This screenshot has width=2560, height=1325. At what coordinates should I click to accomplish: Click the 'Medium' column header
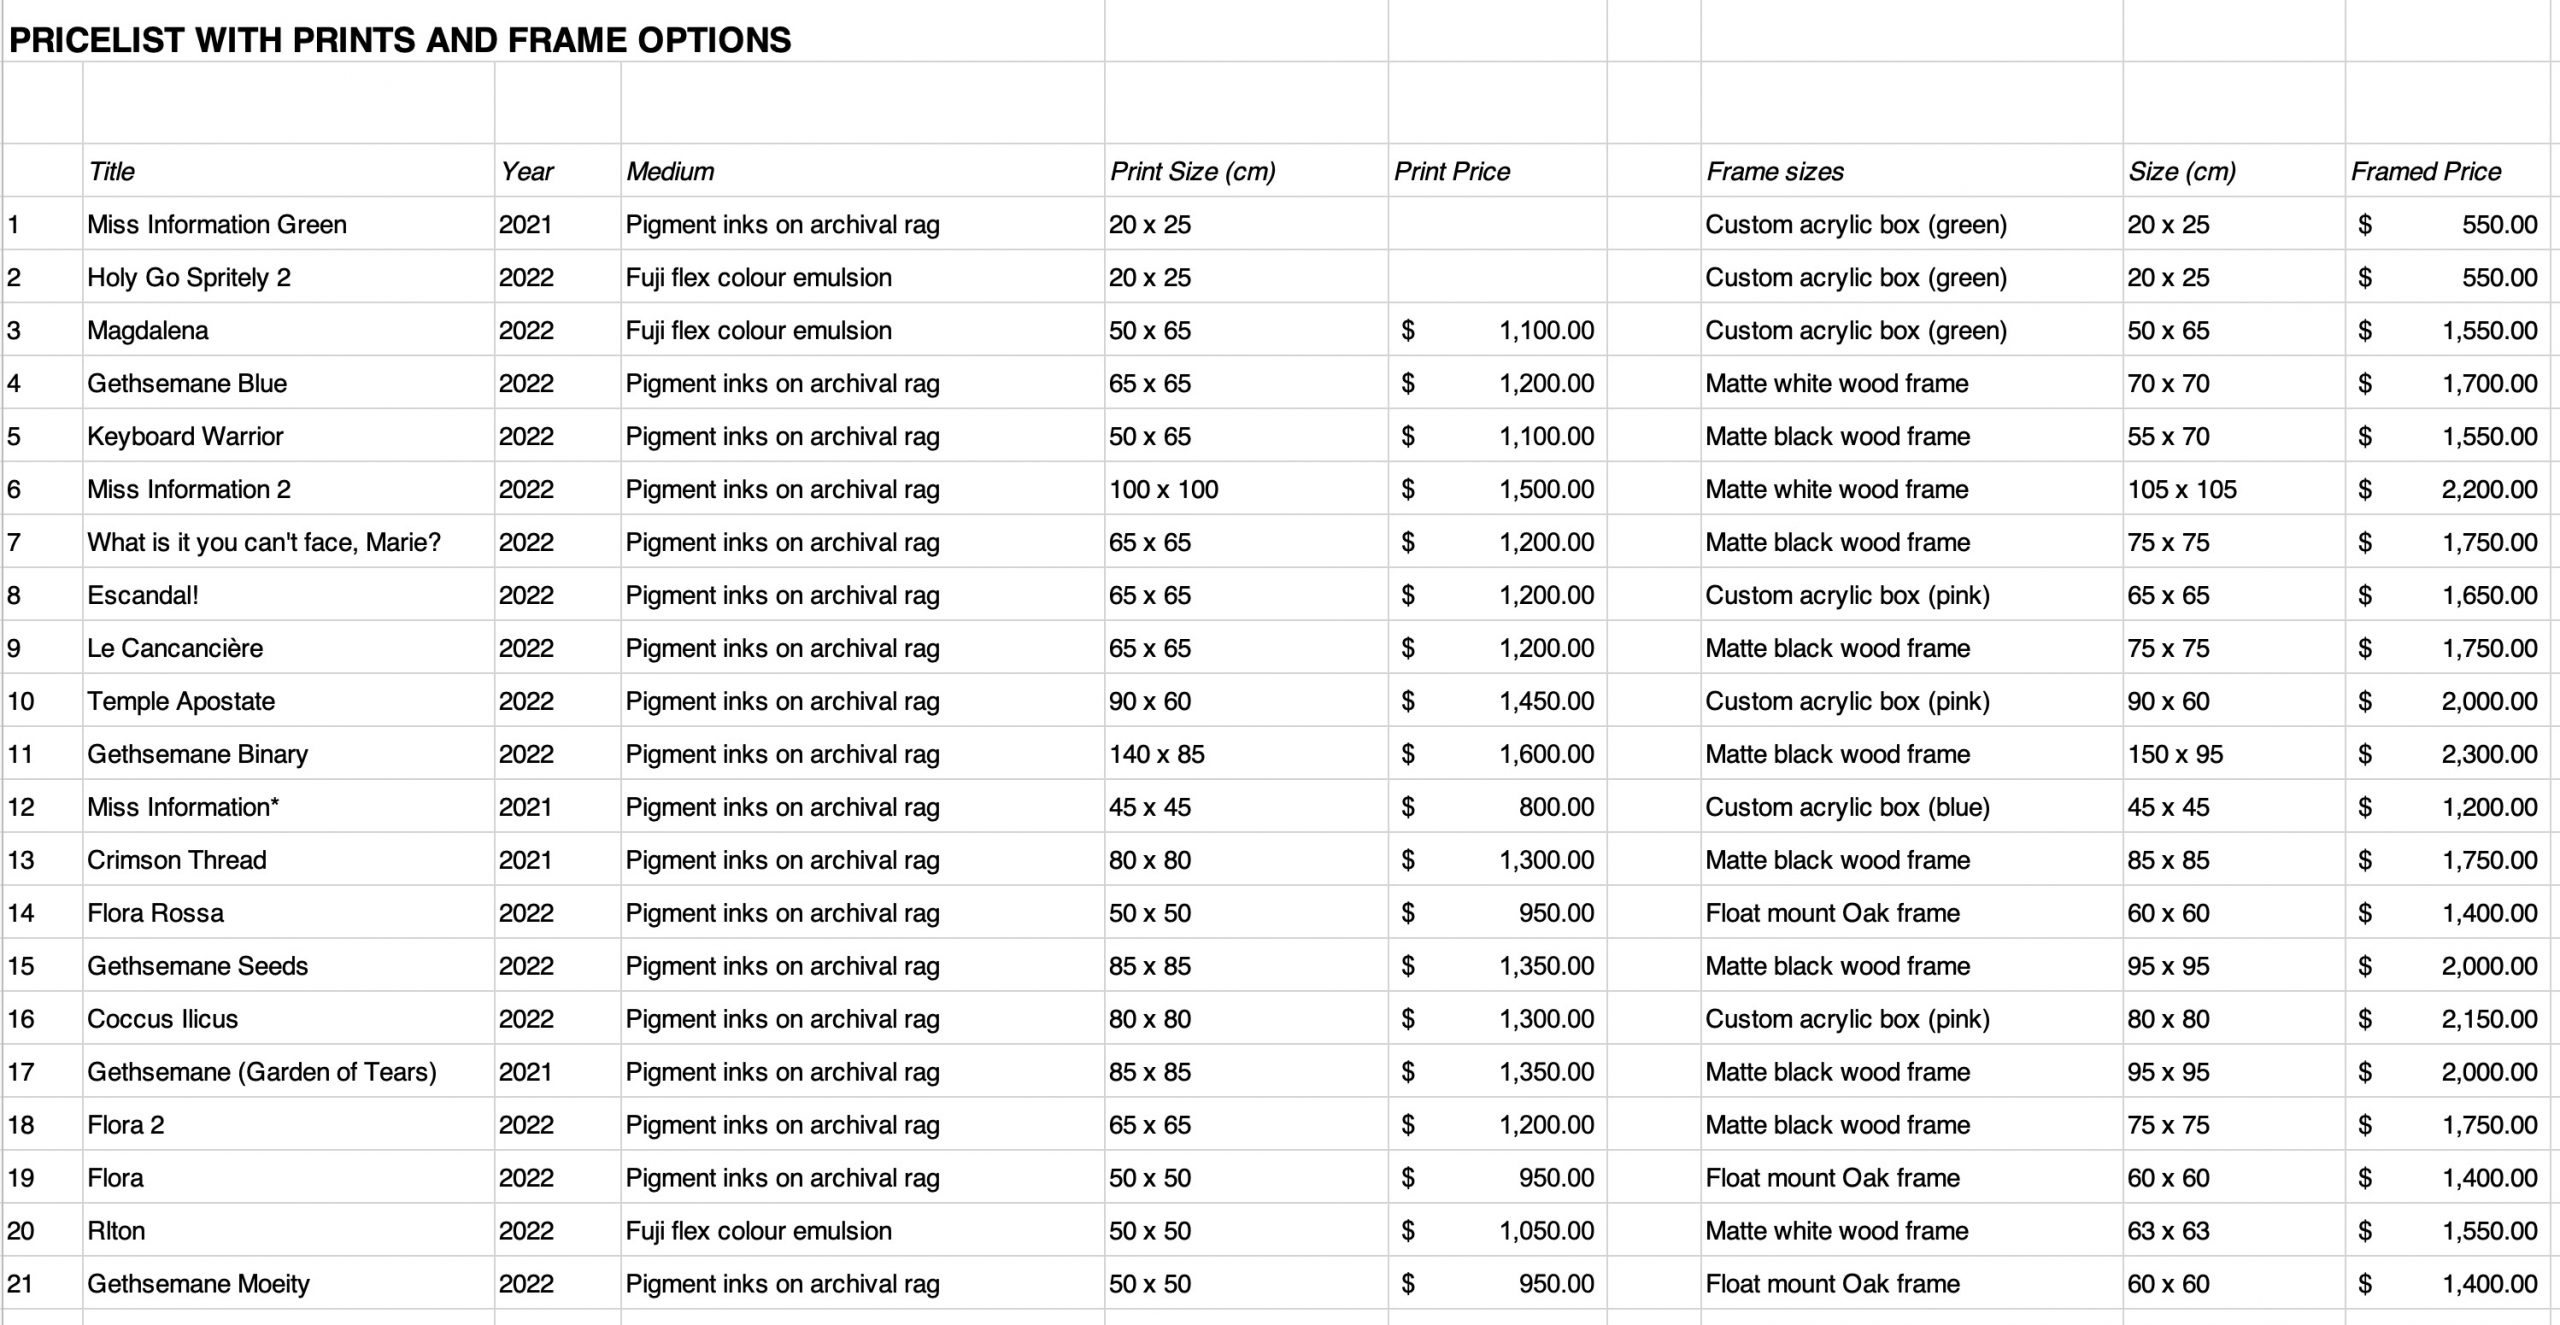[862, 171]
